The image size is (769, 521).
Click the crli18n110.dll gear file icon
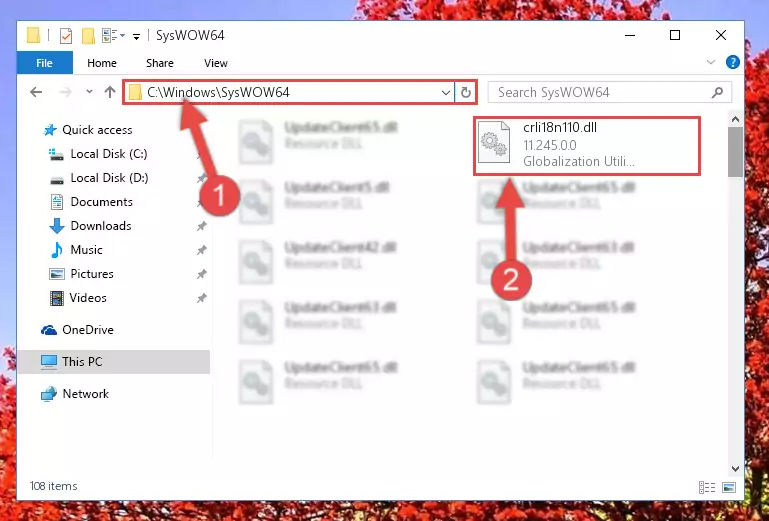(x=493, y=142)
